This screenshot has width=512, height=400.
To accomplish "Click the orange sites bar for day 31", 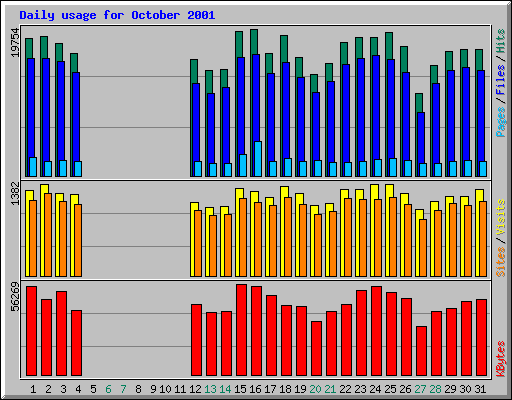I will (483, 239).
